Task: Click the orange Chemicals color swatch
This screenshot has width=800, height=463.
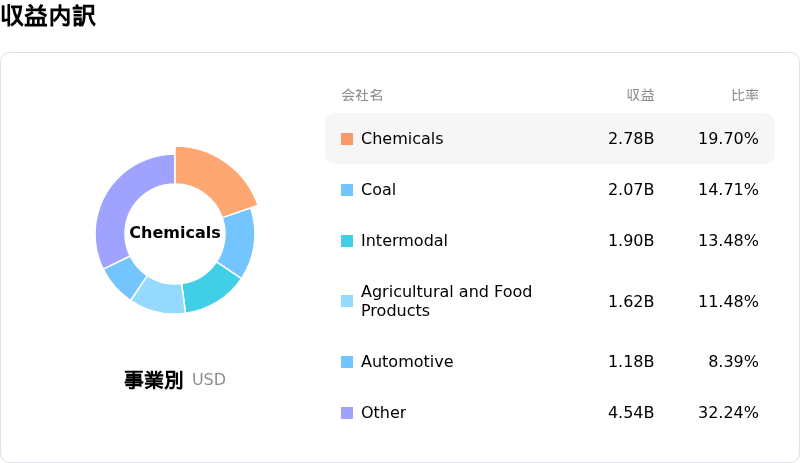Action: (347, 139)
